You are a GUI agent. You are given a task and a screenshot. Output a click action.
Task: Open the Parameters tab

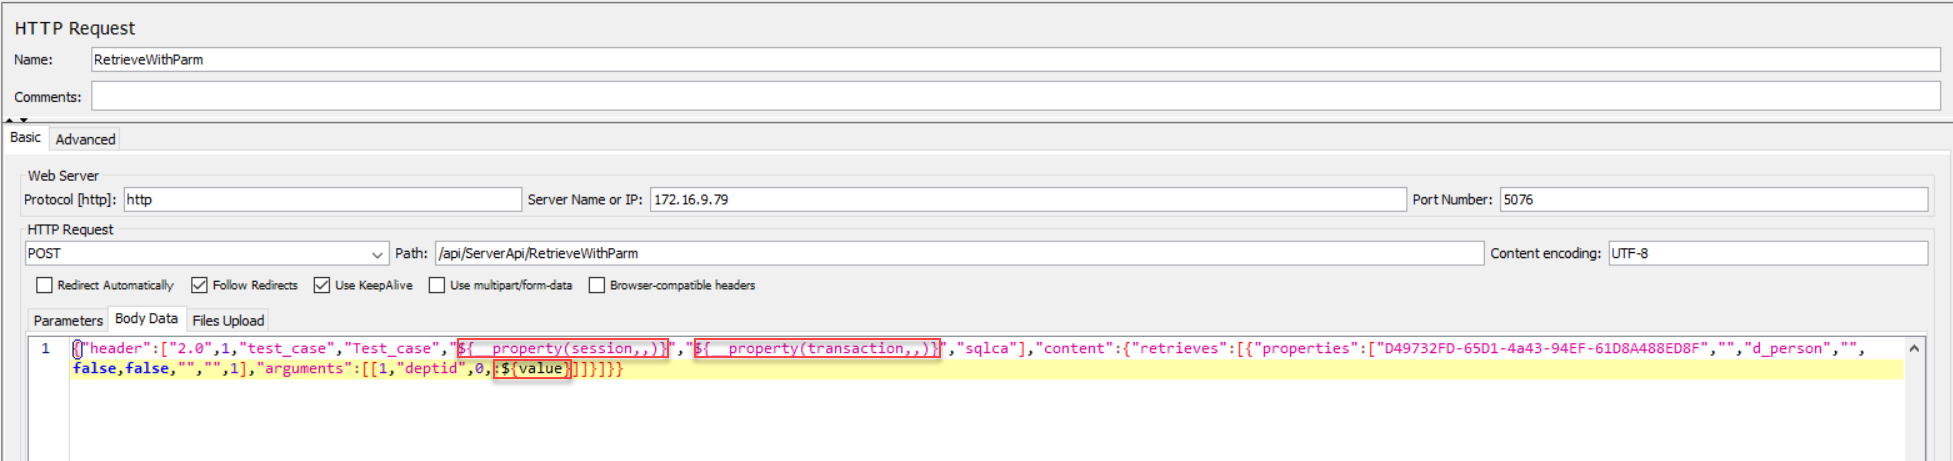68,320
